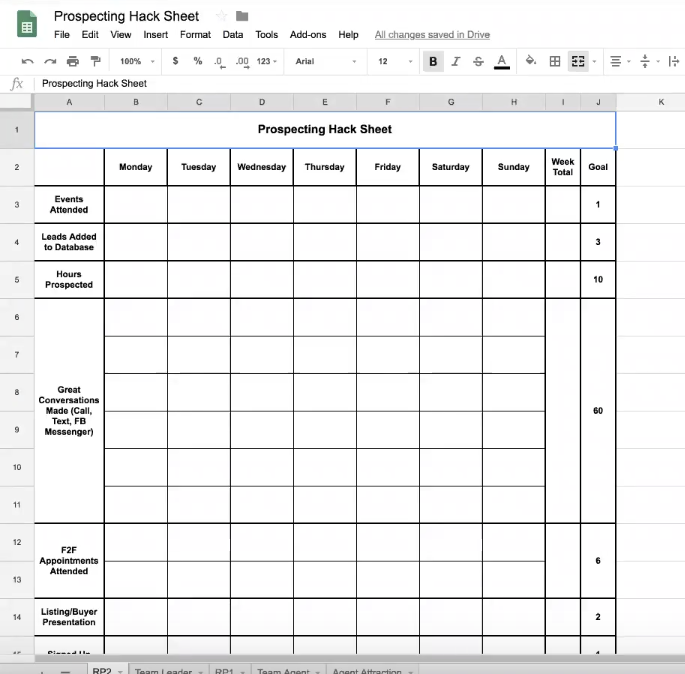The height and width of the screenshot is (674, 685).
Task: Select column A header
Action: click(x=69, y=102)
